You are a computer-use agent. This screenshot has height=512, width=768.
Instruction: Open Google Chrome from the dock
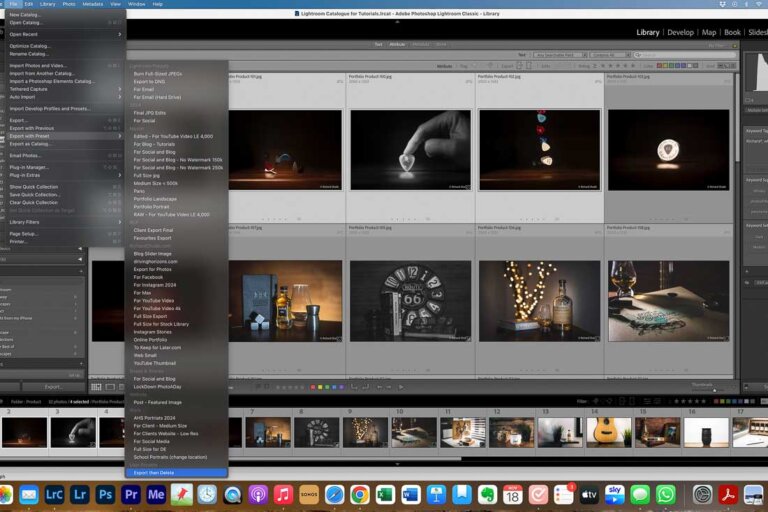click(x=360, y=495)
